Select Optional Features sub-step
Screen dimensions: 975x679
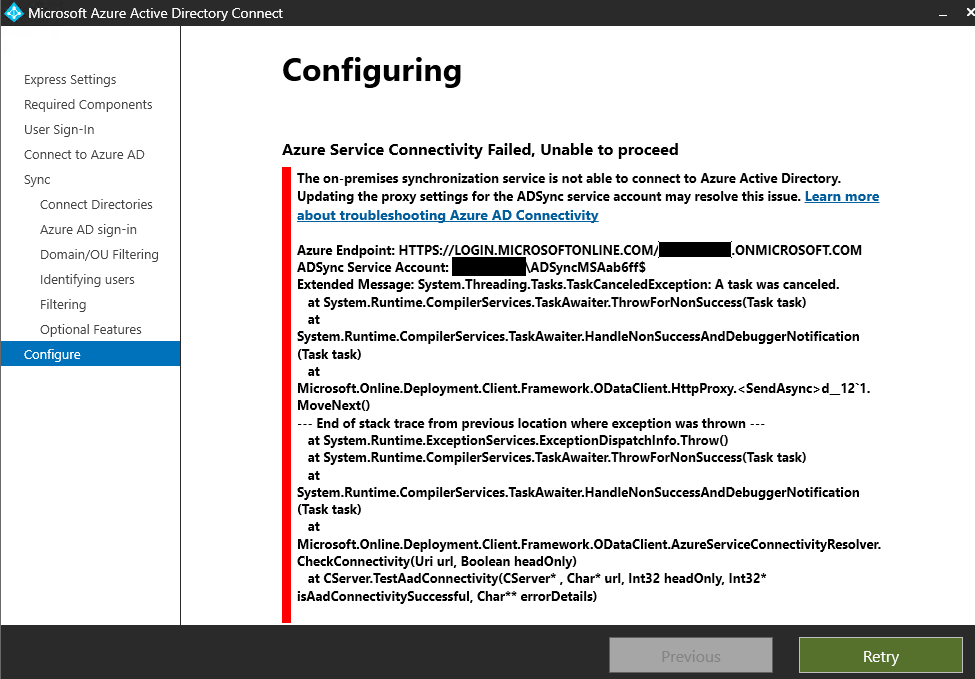[91, 329]
